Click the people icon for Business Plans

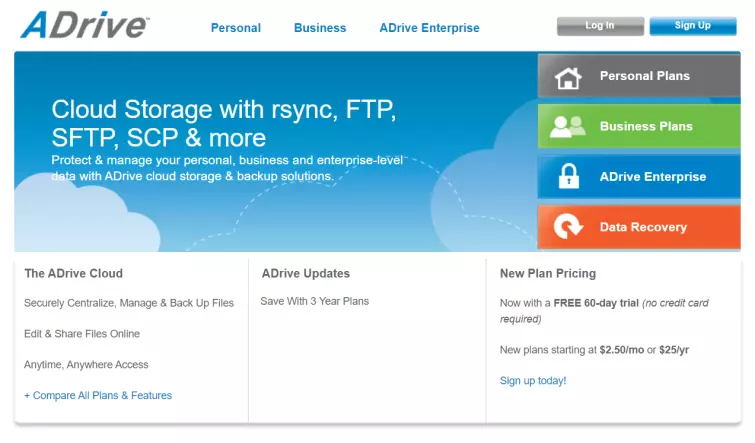(x=568, y=127)
